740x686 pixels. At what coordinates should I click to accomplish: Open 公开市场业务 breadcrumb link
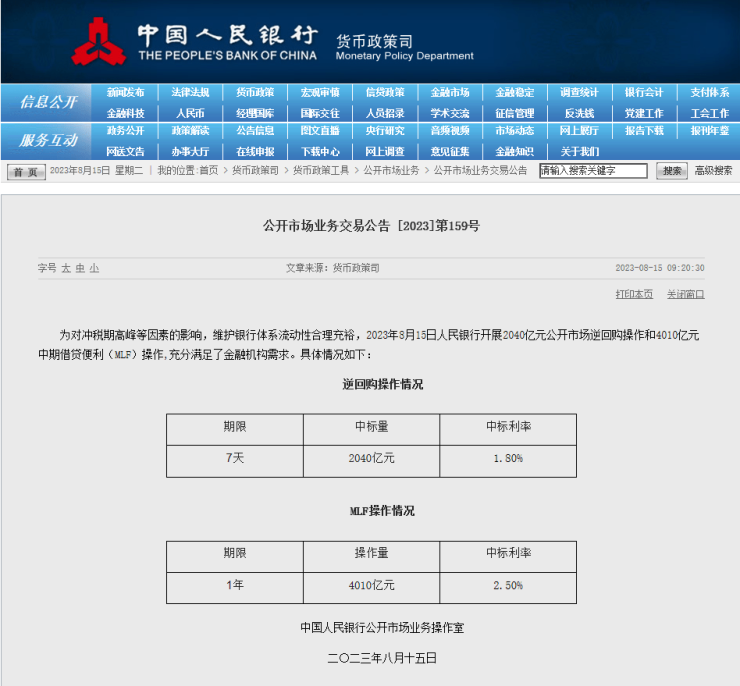point(391,170)
